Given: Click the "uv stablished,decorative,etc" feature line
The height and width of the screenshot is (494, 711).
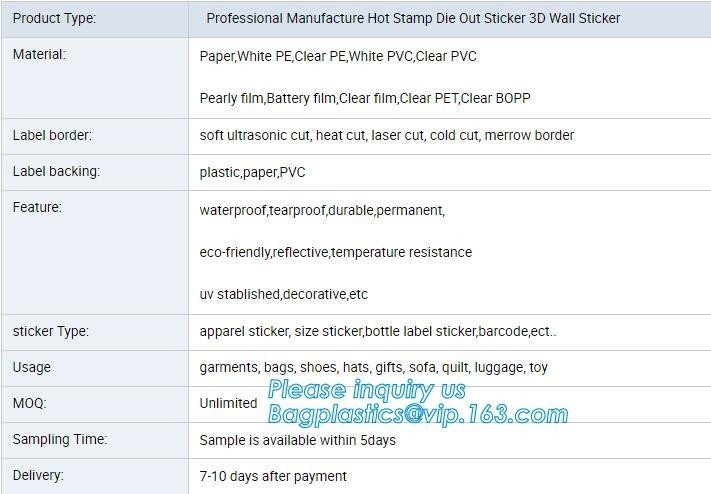Looking at the screenshot, I should tap(283, 294).
